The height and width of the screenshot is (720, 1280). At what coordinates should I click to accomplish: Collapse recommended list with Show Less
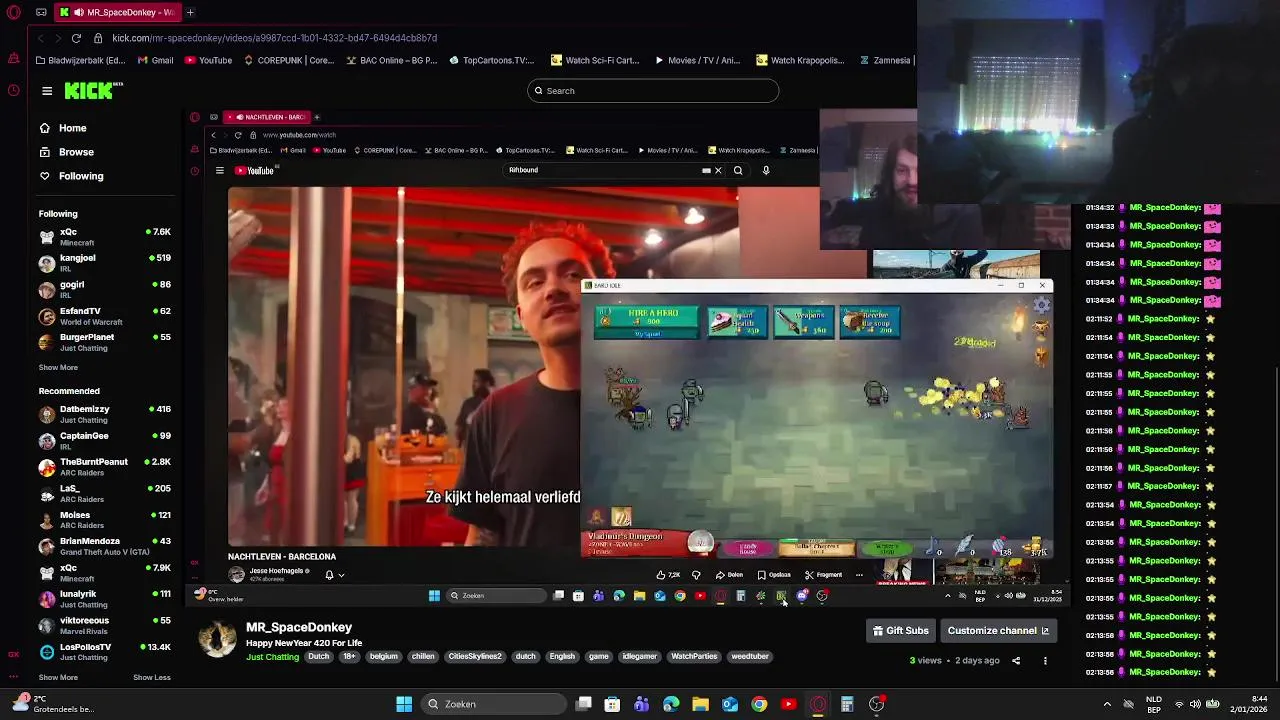152,677
